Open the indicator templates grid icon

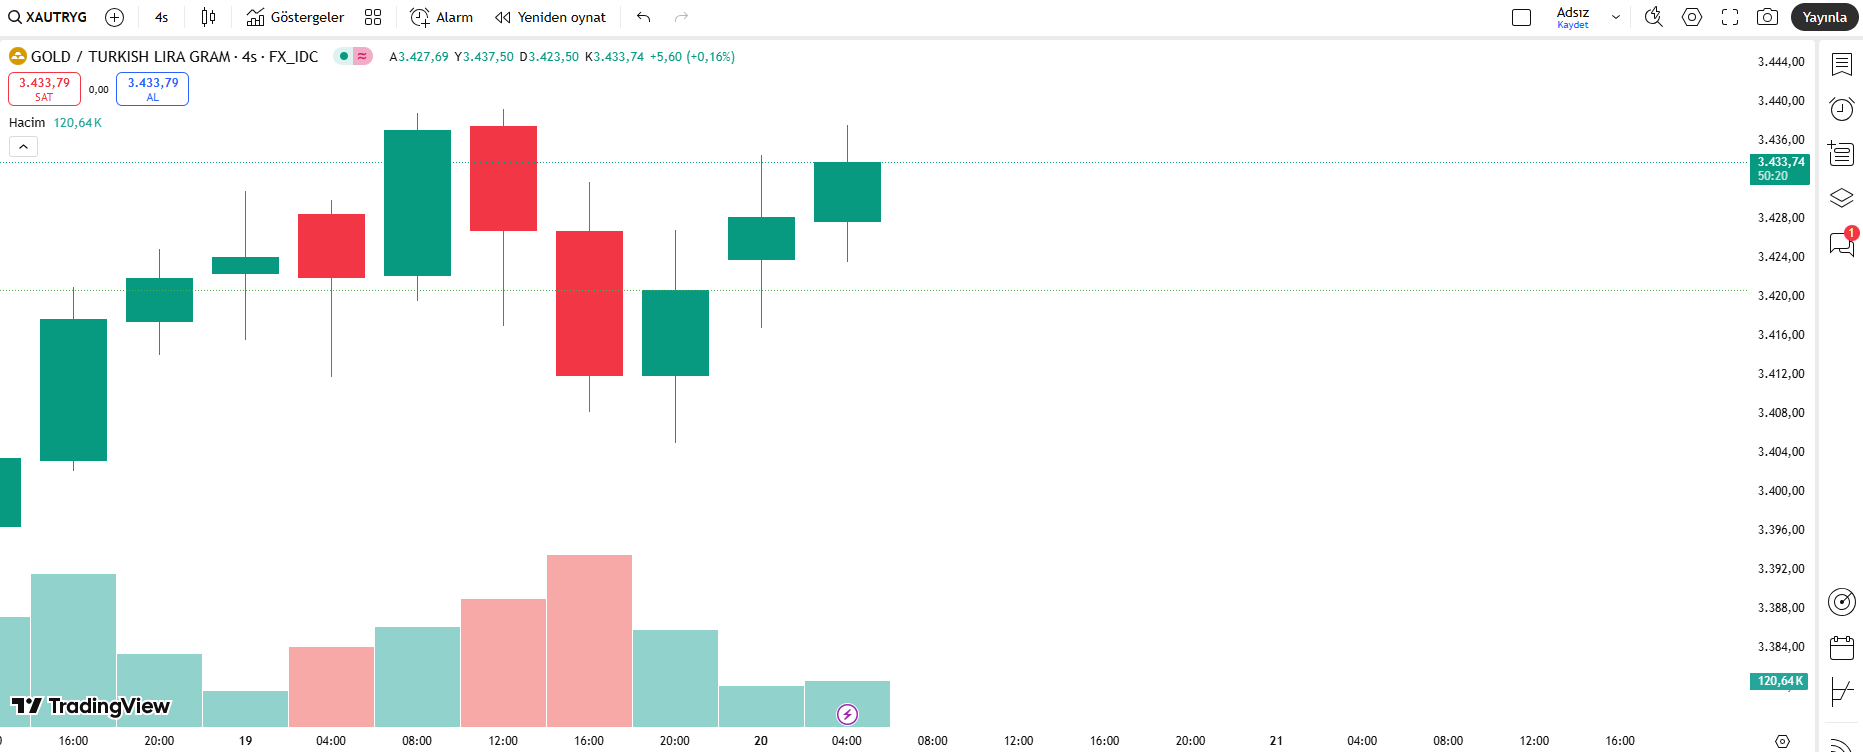(x=373, y=17)
